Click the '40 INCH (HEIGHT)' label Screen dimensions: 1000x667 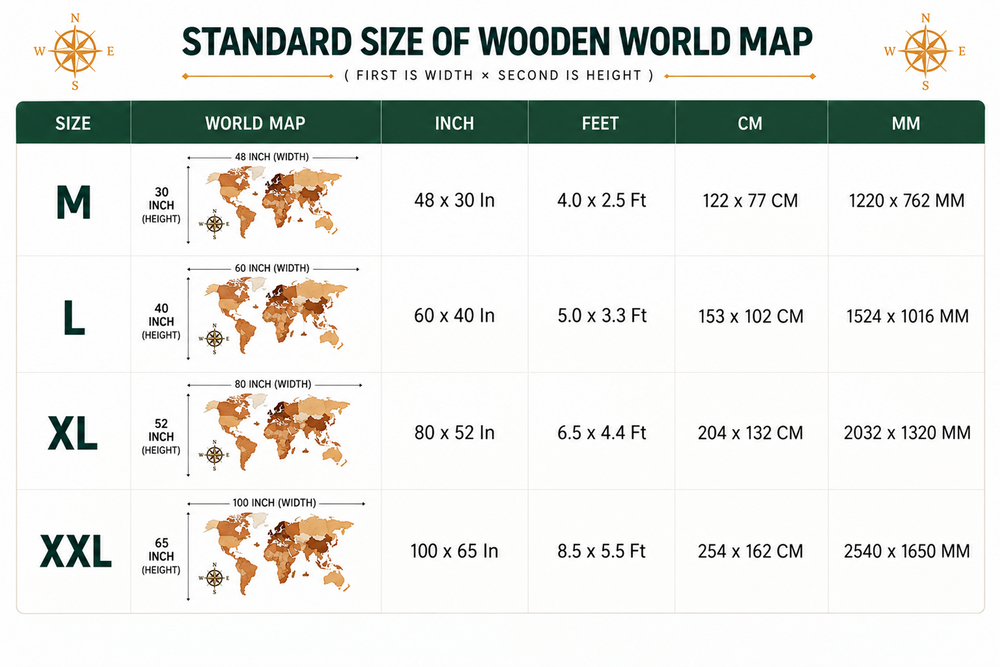tap(161, 321)
